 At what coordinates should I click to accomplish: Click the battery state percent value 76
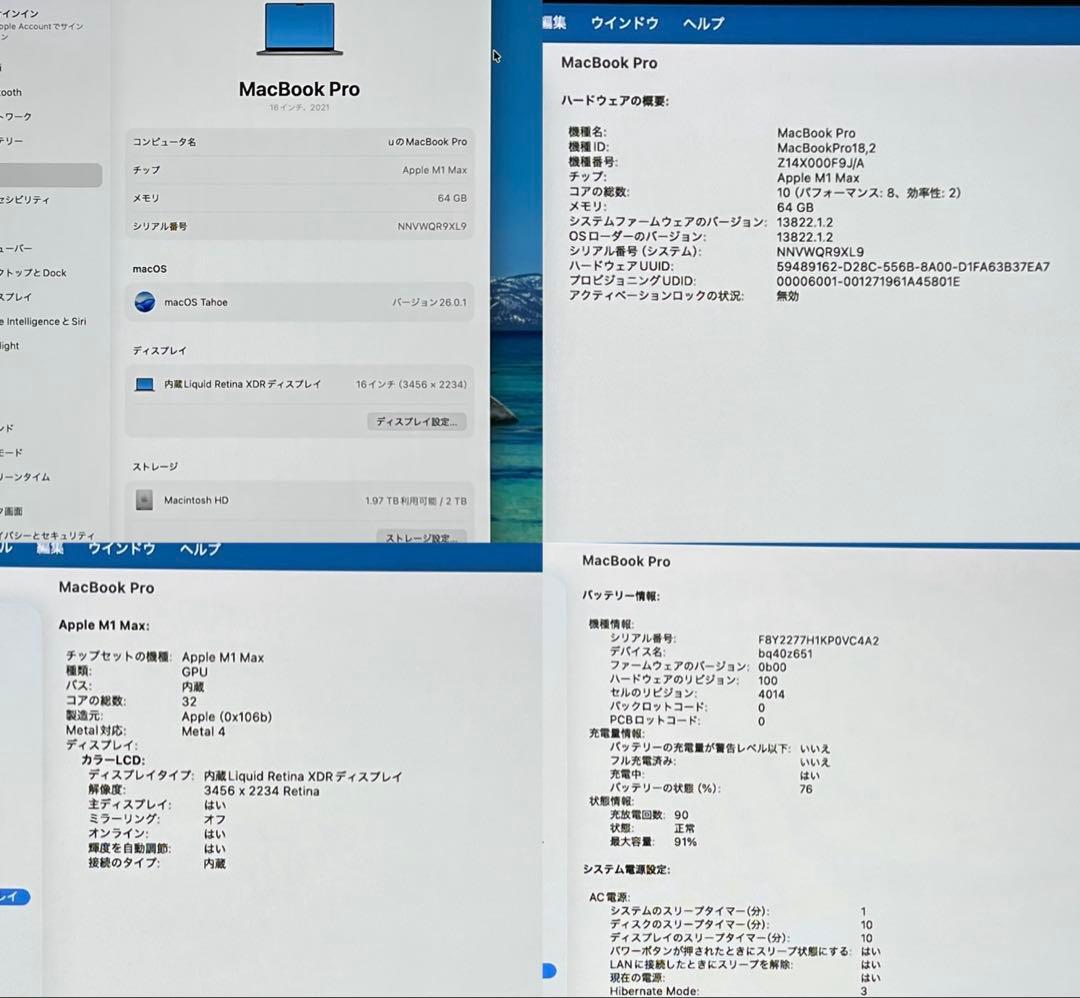[806, 789]
